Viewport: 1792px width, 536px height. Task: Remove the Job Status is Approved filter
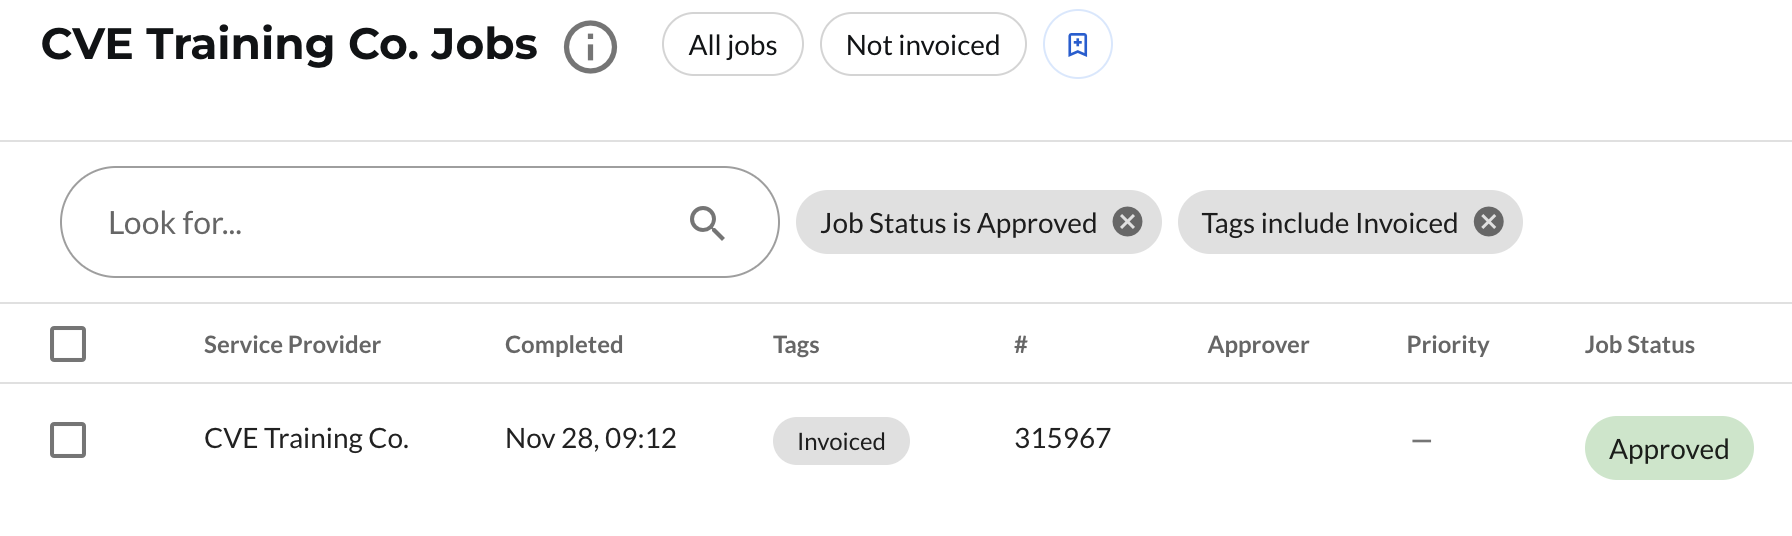(x=1128, y=221)
